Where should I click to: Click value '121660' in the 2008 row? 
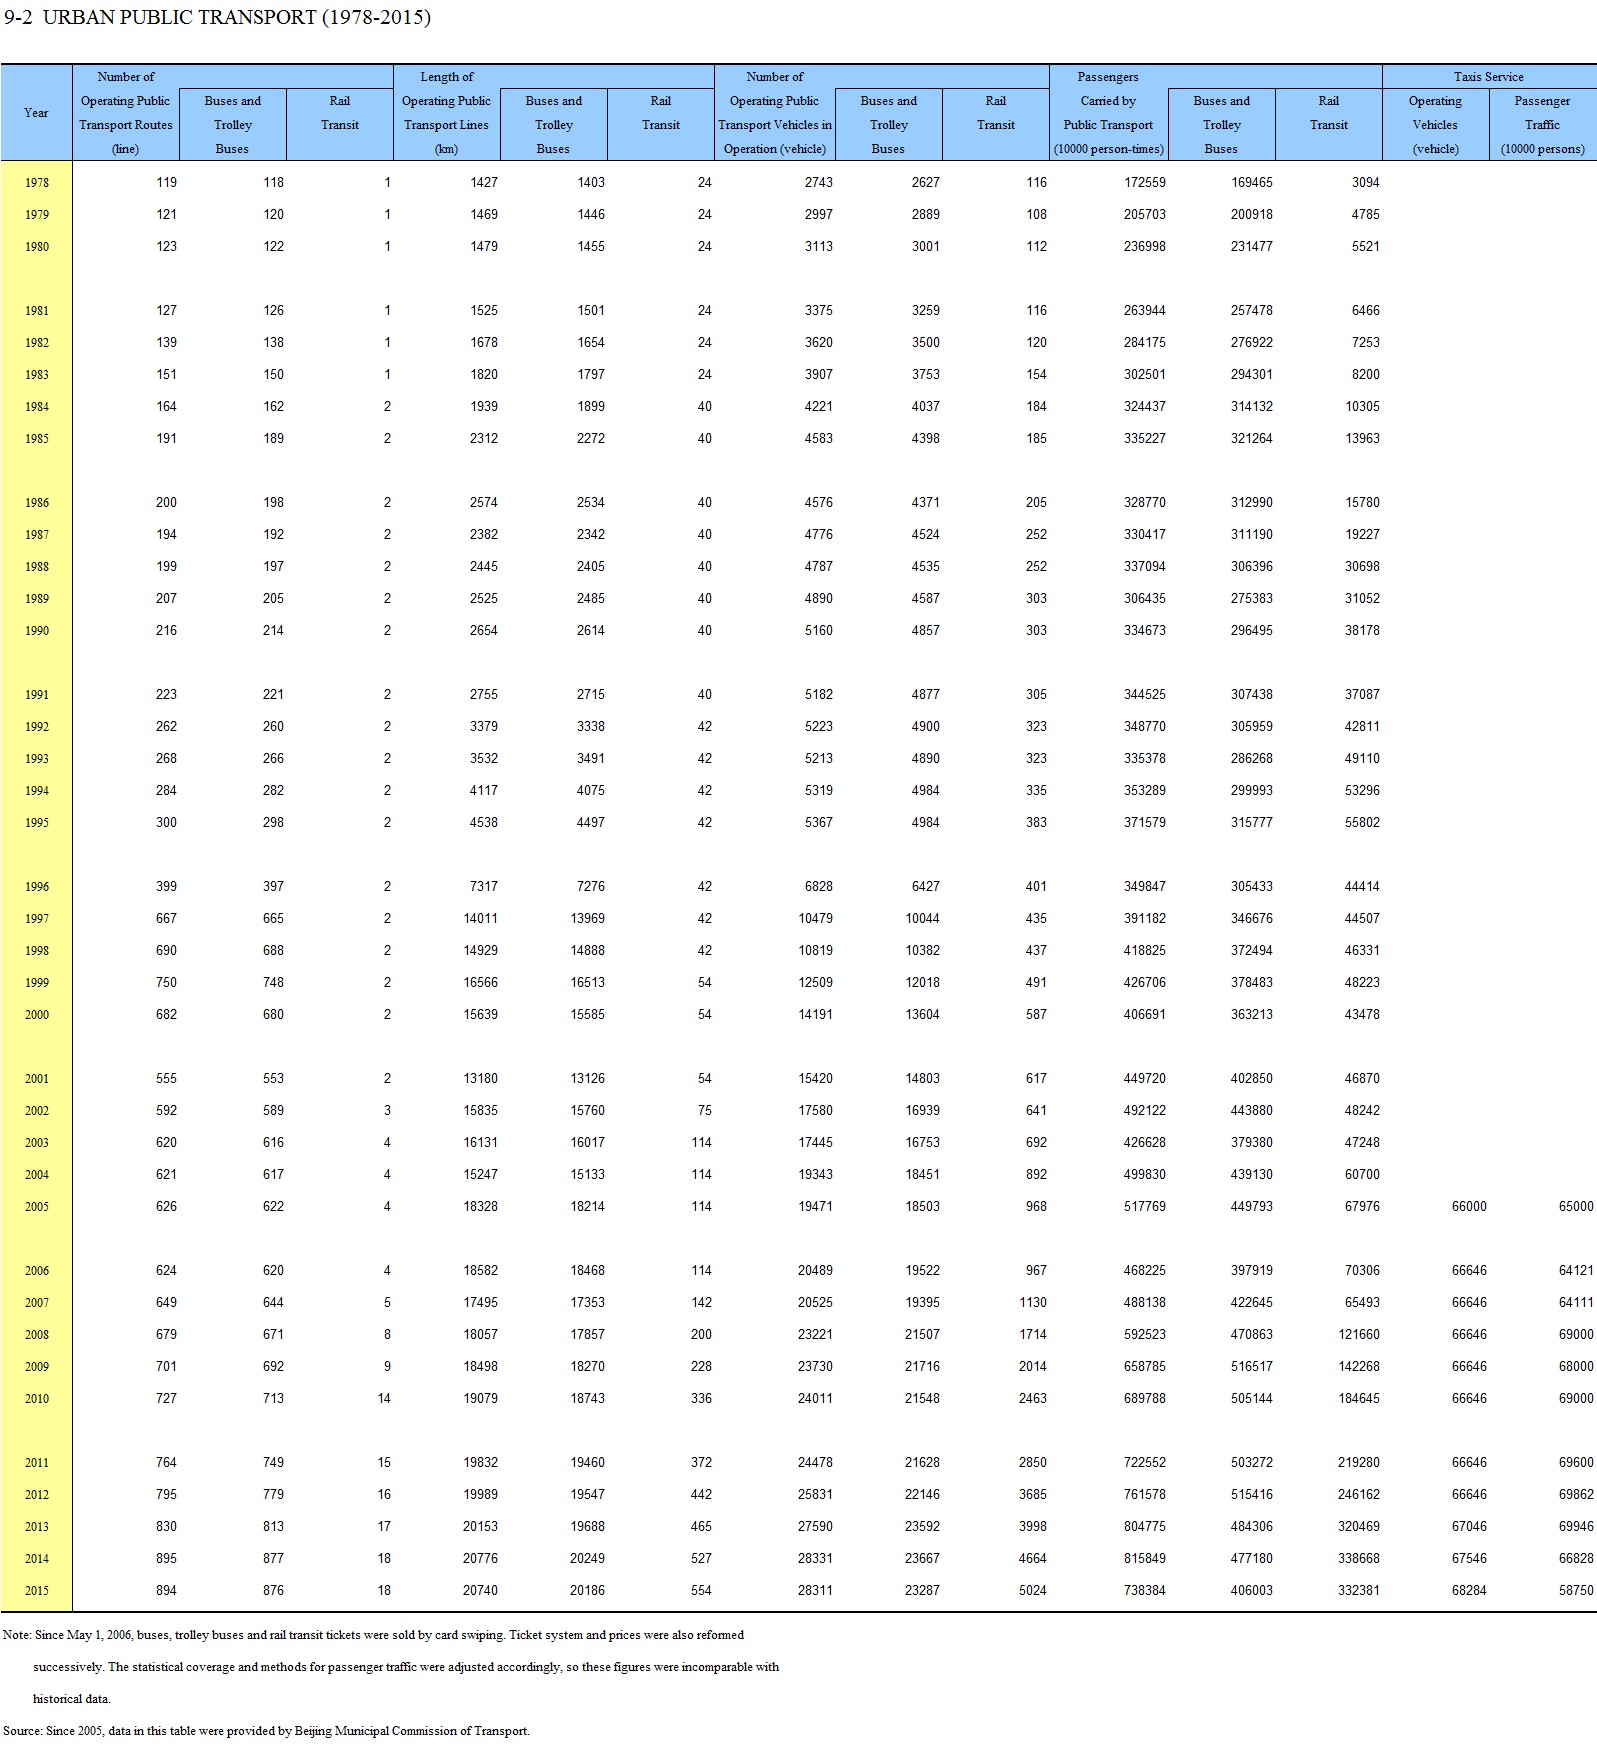click(1359, 1335)
